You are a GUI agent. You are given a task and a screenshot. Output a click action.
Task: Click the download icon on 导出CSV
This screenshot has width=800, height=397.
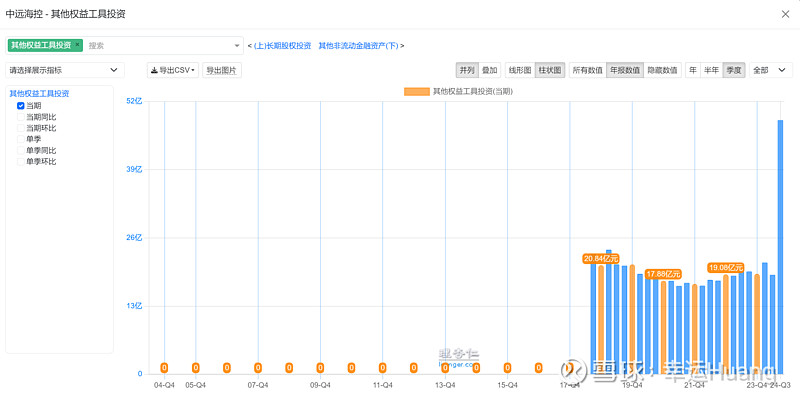154,70
